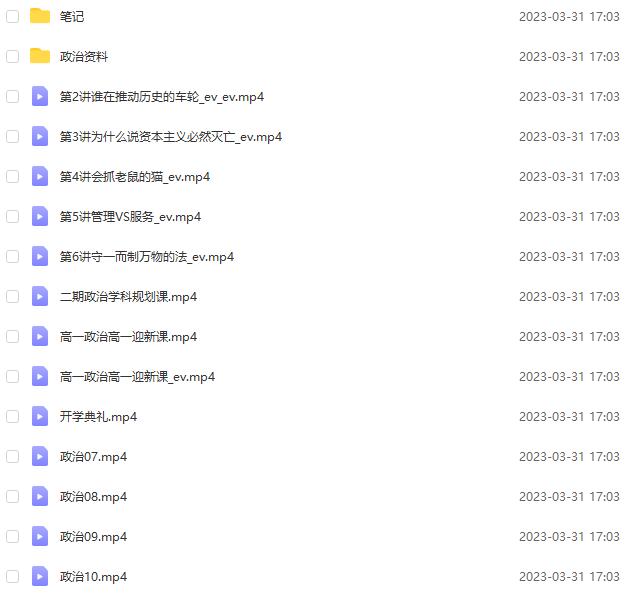Tick the checkbox beside 政治08.mp4

(x=13, y=496)
